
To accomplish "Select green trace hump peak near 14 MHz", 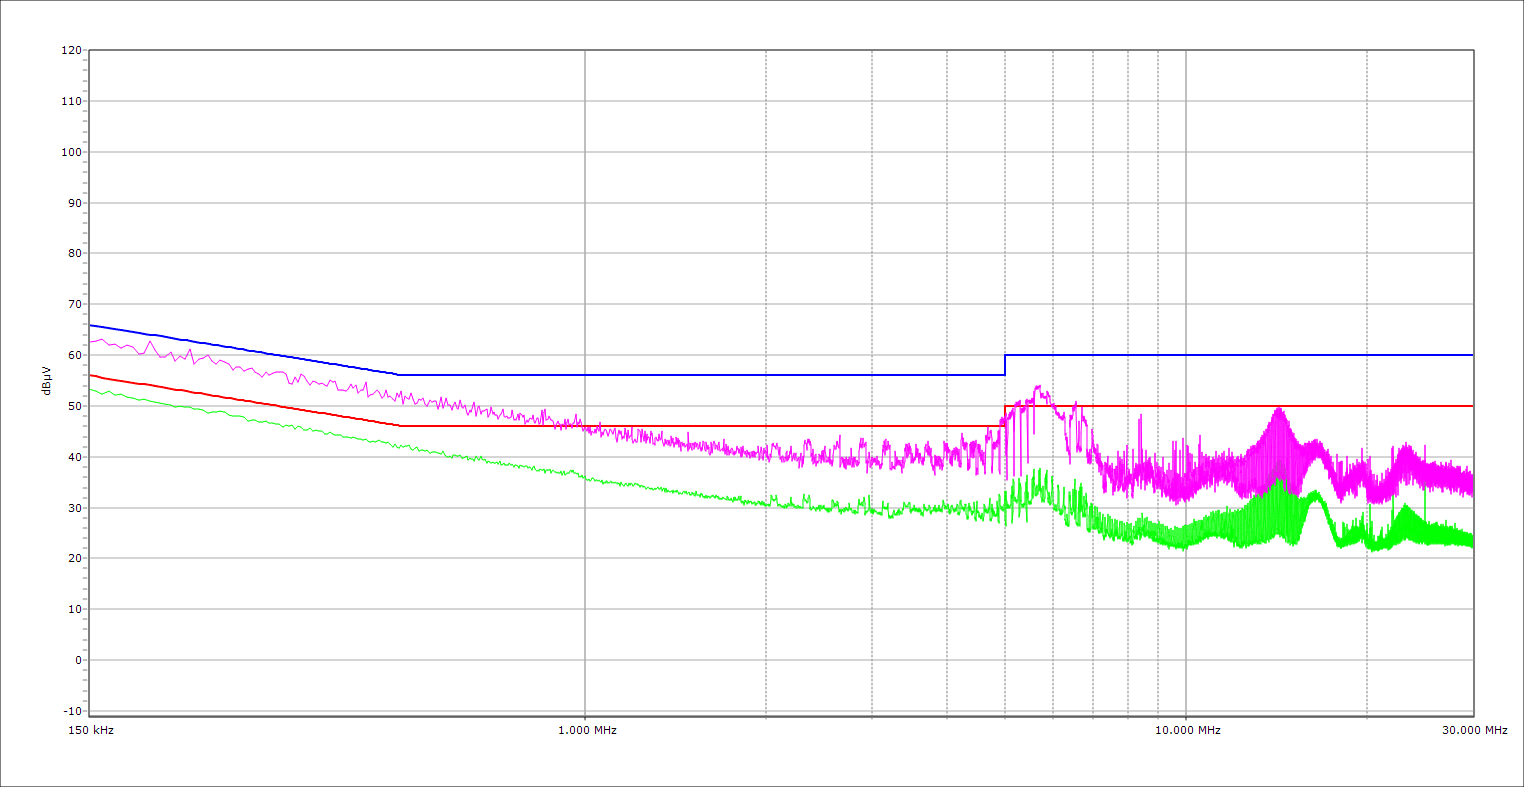I will click(x=1278, y=482).
